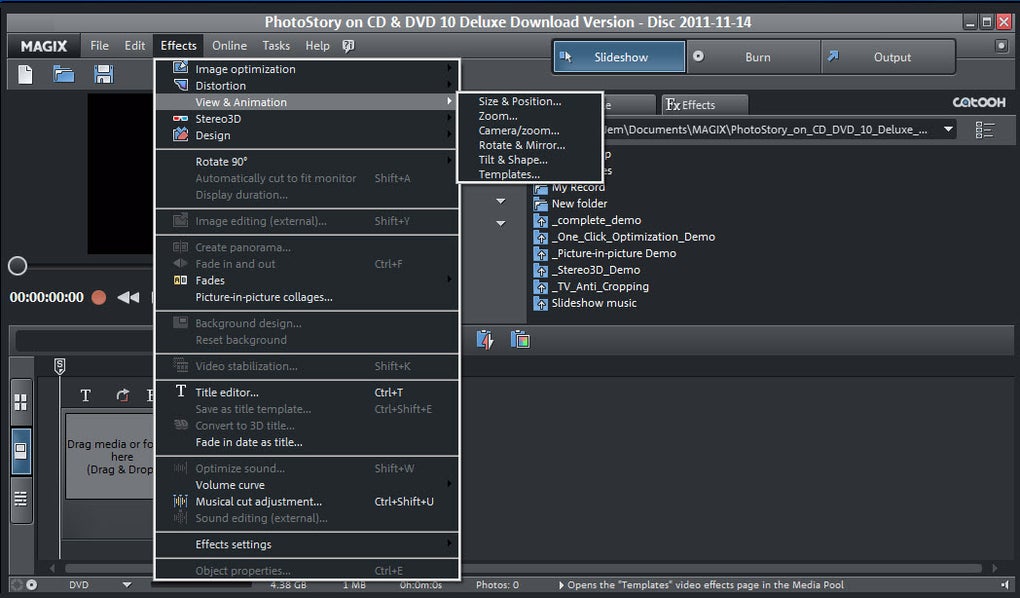
Task: Click the Save project floppy disk icon
Action: pyautogui.click(x=103, y=74)
